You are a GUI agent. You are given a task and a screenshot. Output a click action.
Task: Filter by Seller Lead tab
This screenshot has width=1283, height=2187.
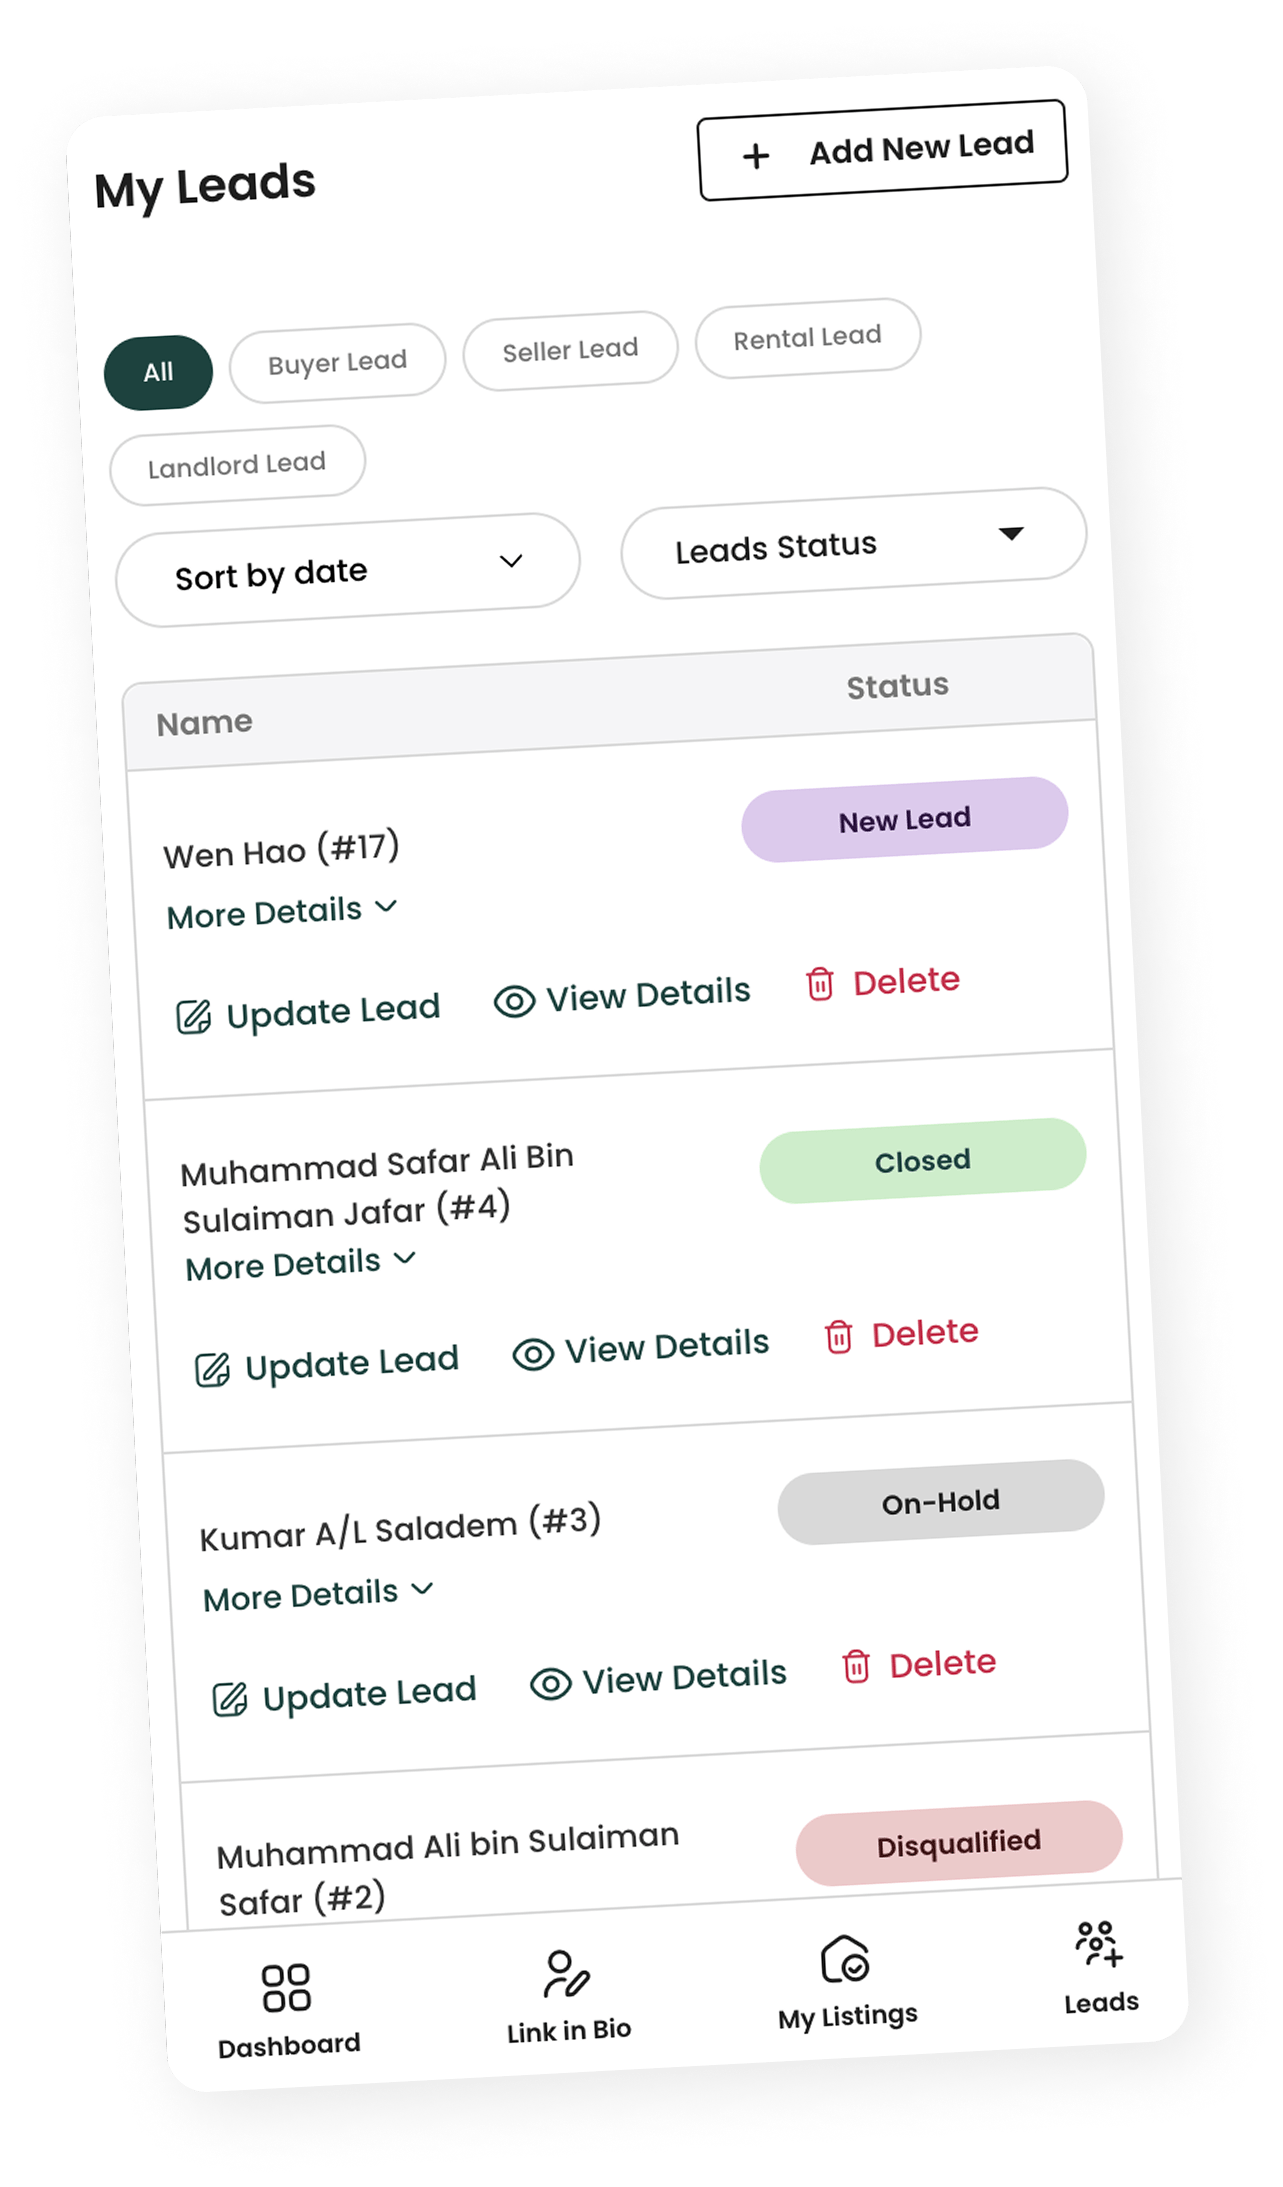[570, 350]
